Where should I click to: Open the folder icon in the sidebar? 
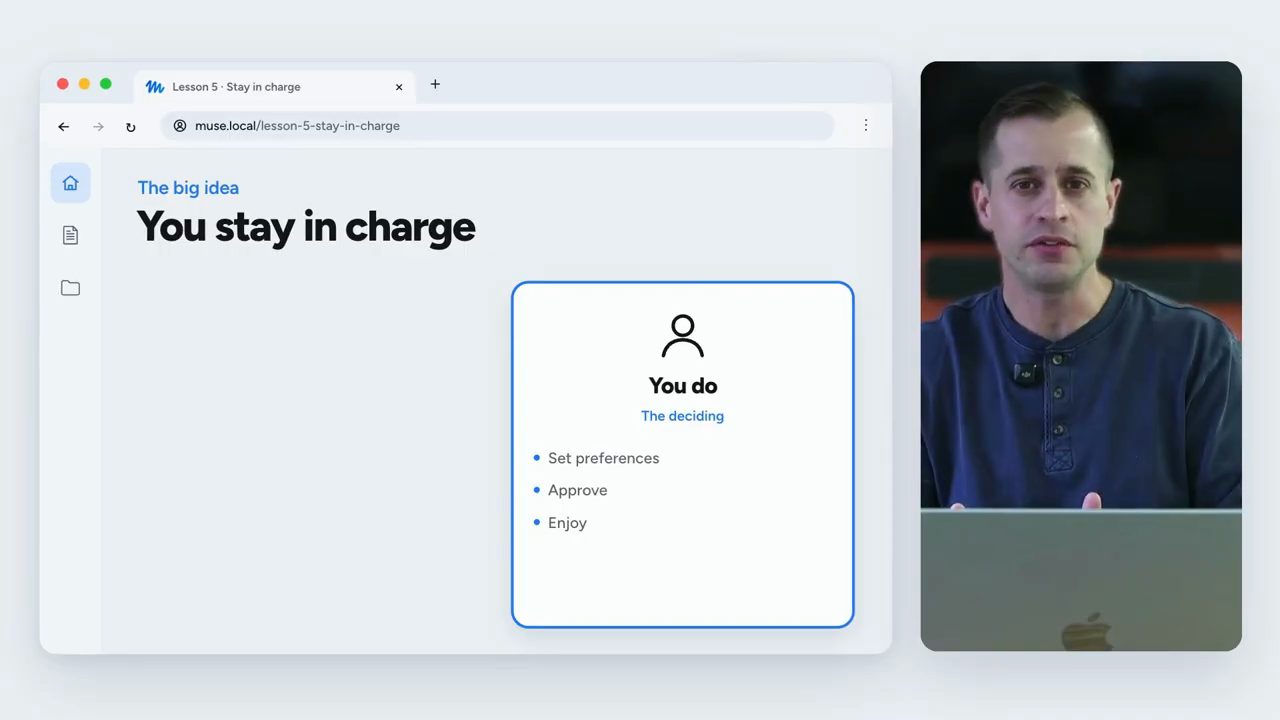click(70, 288)
